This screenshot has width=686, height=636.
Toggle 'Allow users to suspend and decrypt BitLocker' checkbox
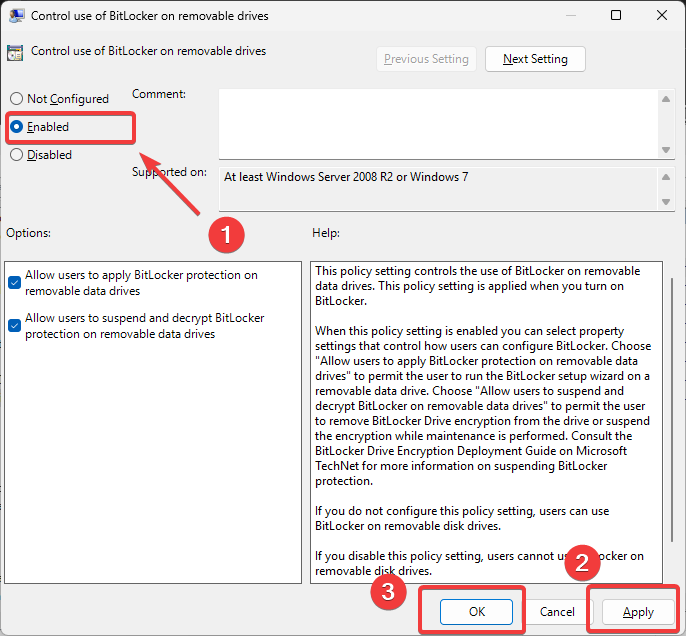pyautogui.click(x=14, y=325)
